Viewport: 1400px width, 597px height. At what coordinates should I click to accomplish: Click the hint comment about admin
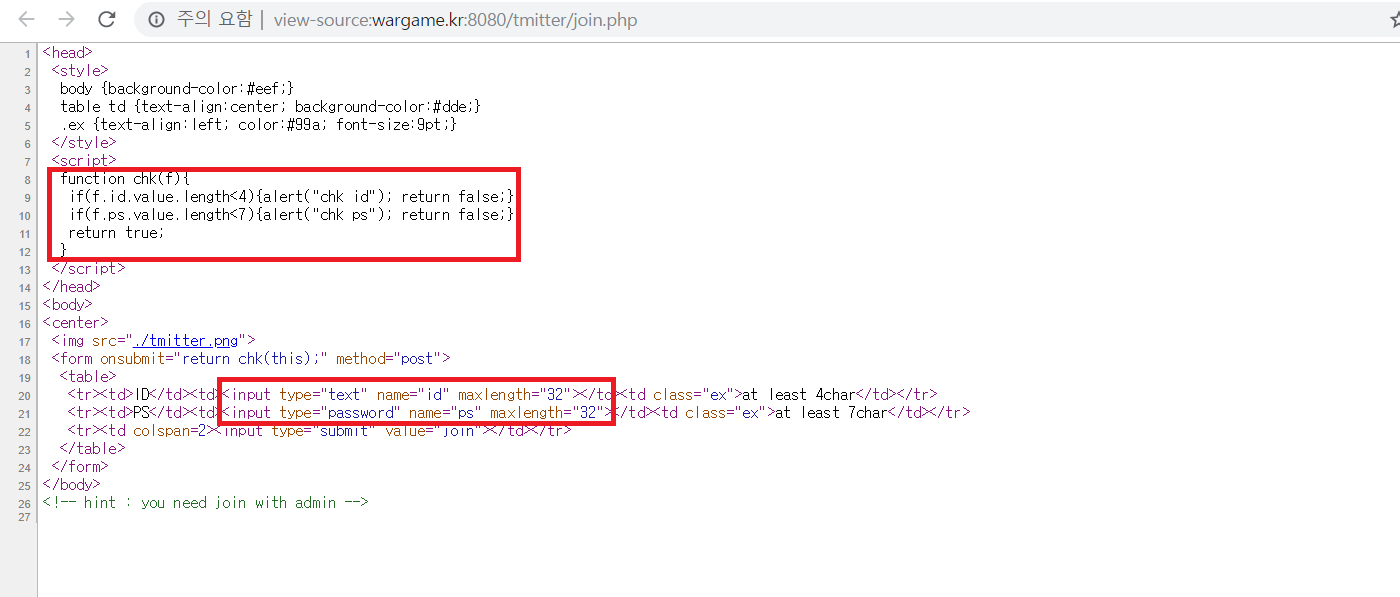tap(206, 502)
